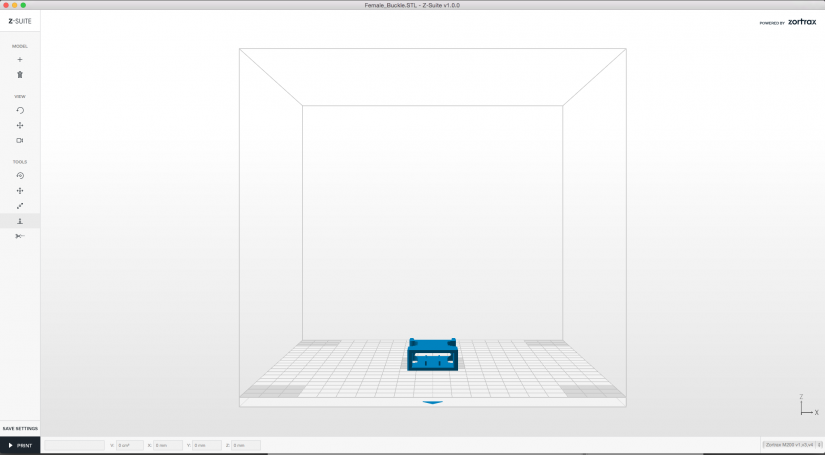The image size is (825, 455).
Task: Open the Zortrax M200 printer dropdown
Action: point(793,445)
